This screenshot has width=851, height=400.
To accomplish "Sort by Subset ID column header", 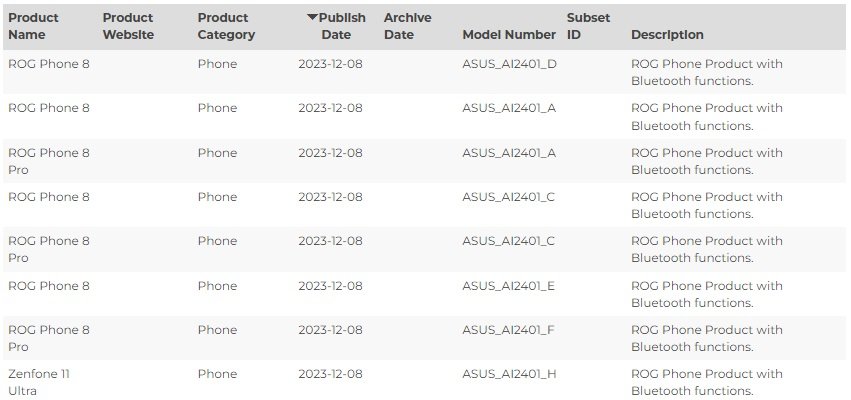I will point(588,26).
